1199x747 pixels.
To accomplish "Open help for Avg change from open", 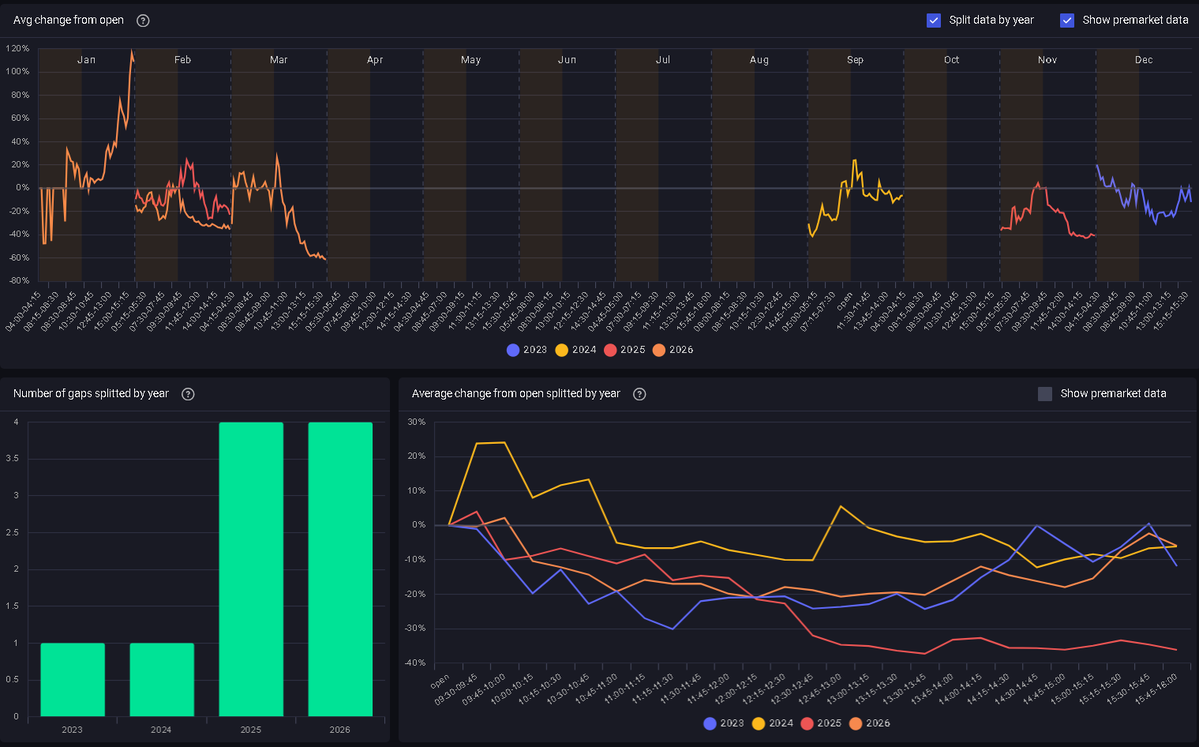I will tap(142, 20).
